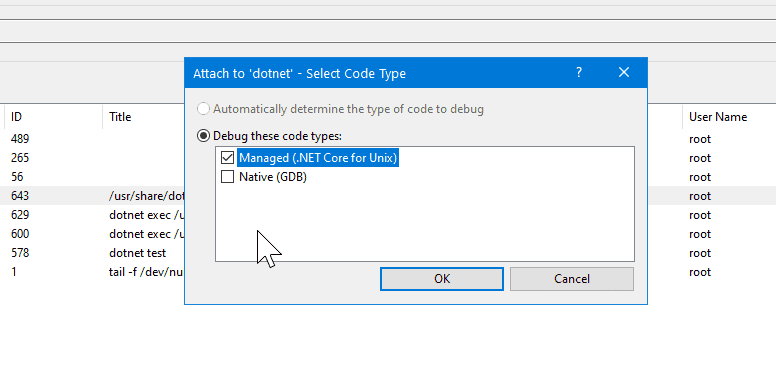Click the Cancel button in dialog
Screen dimensions: 776x381
[572, 279]
